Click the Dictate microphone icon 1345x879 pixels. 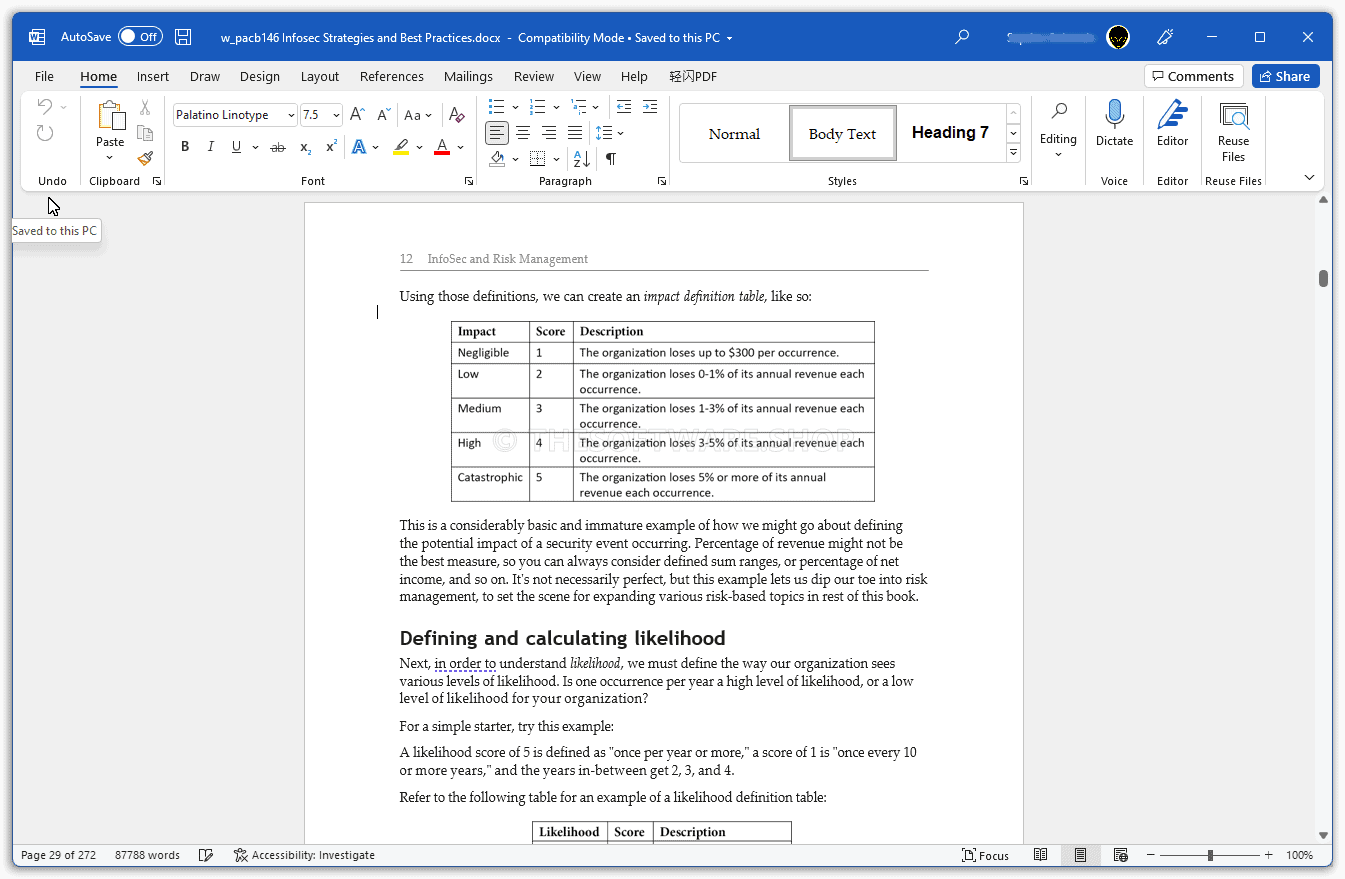[1114, 115]
